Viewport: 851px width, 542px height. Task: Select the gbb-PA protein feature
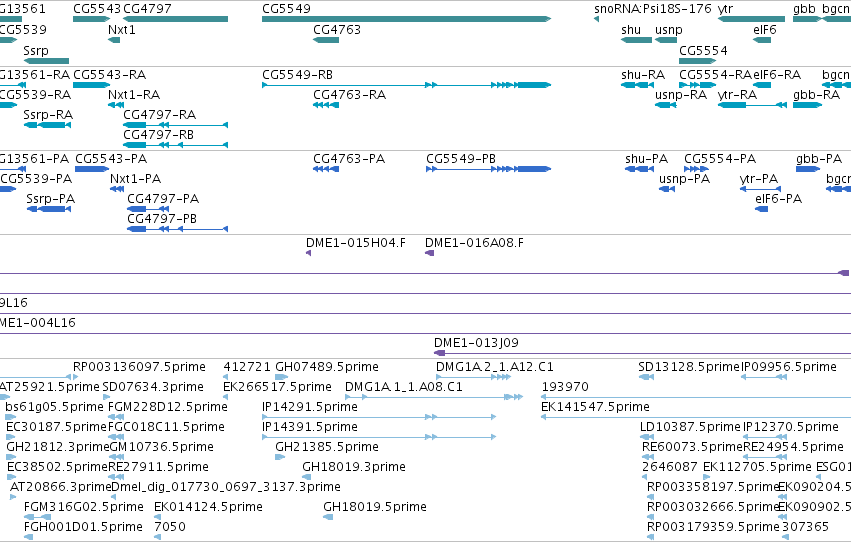808,169
